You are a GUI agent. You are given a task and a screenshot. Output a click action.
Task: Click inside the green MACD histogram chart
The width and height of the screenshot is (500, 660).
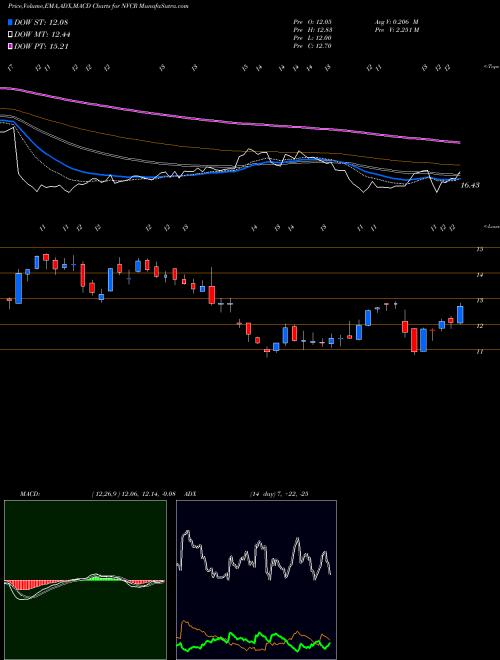85,580
